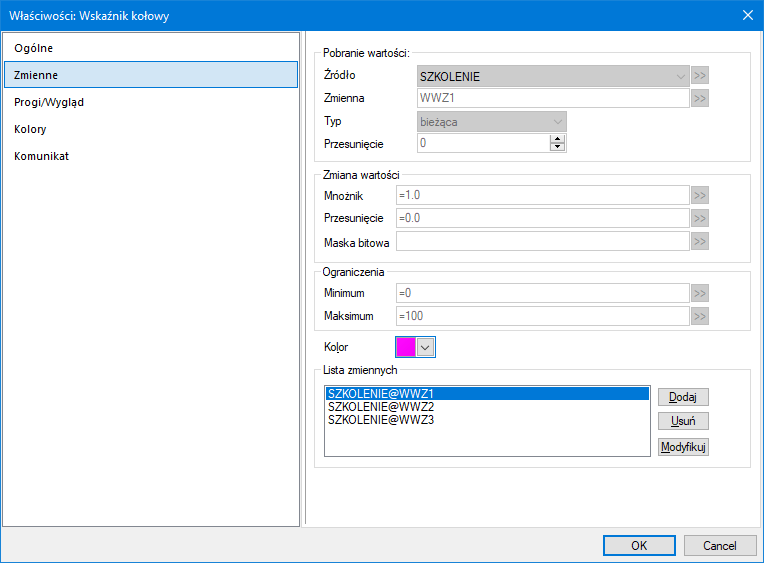Open the Kolor picker dropdown arrow
This screenshot has width=764, height=563.
coord(426,347)
